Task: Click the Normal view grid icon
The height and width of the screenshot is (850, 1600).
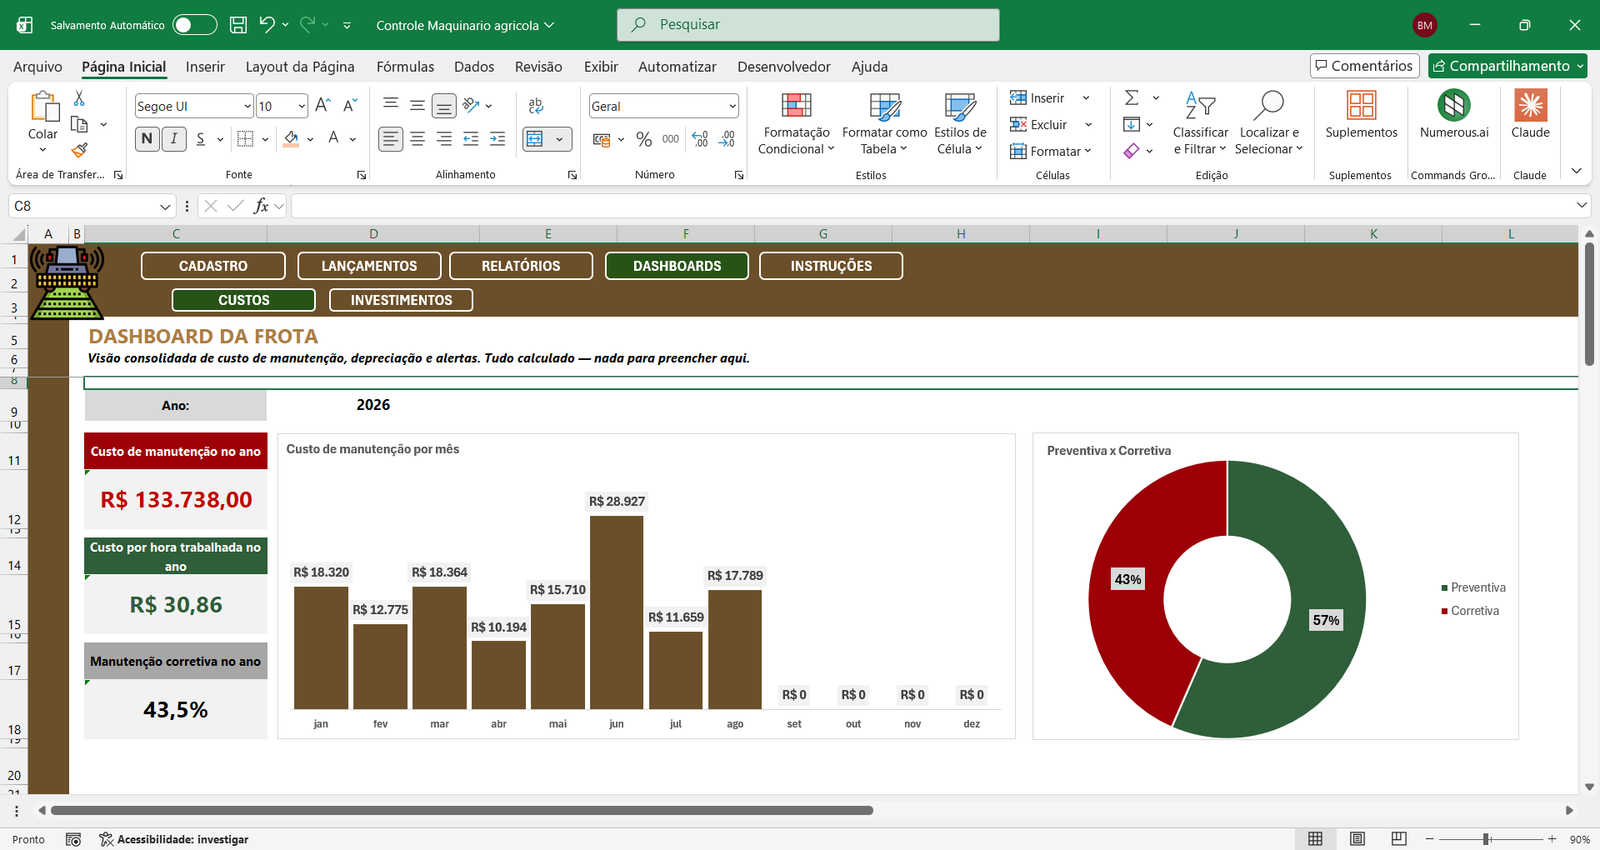Action: tap(1315, 839)
